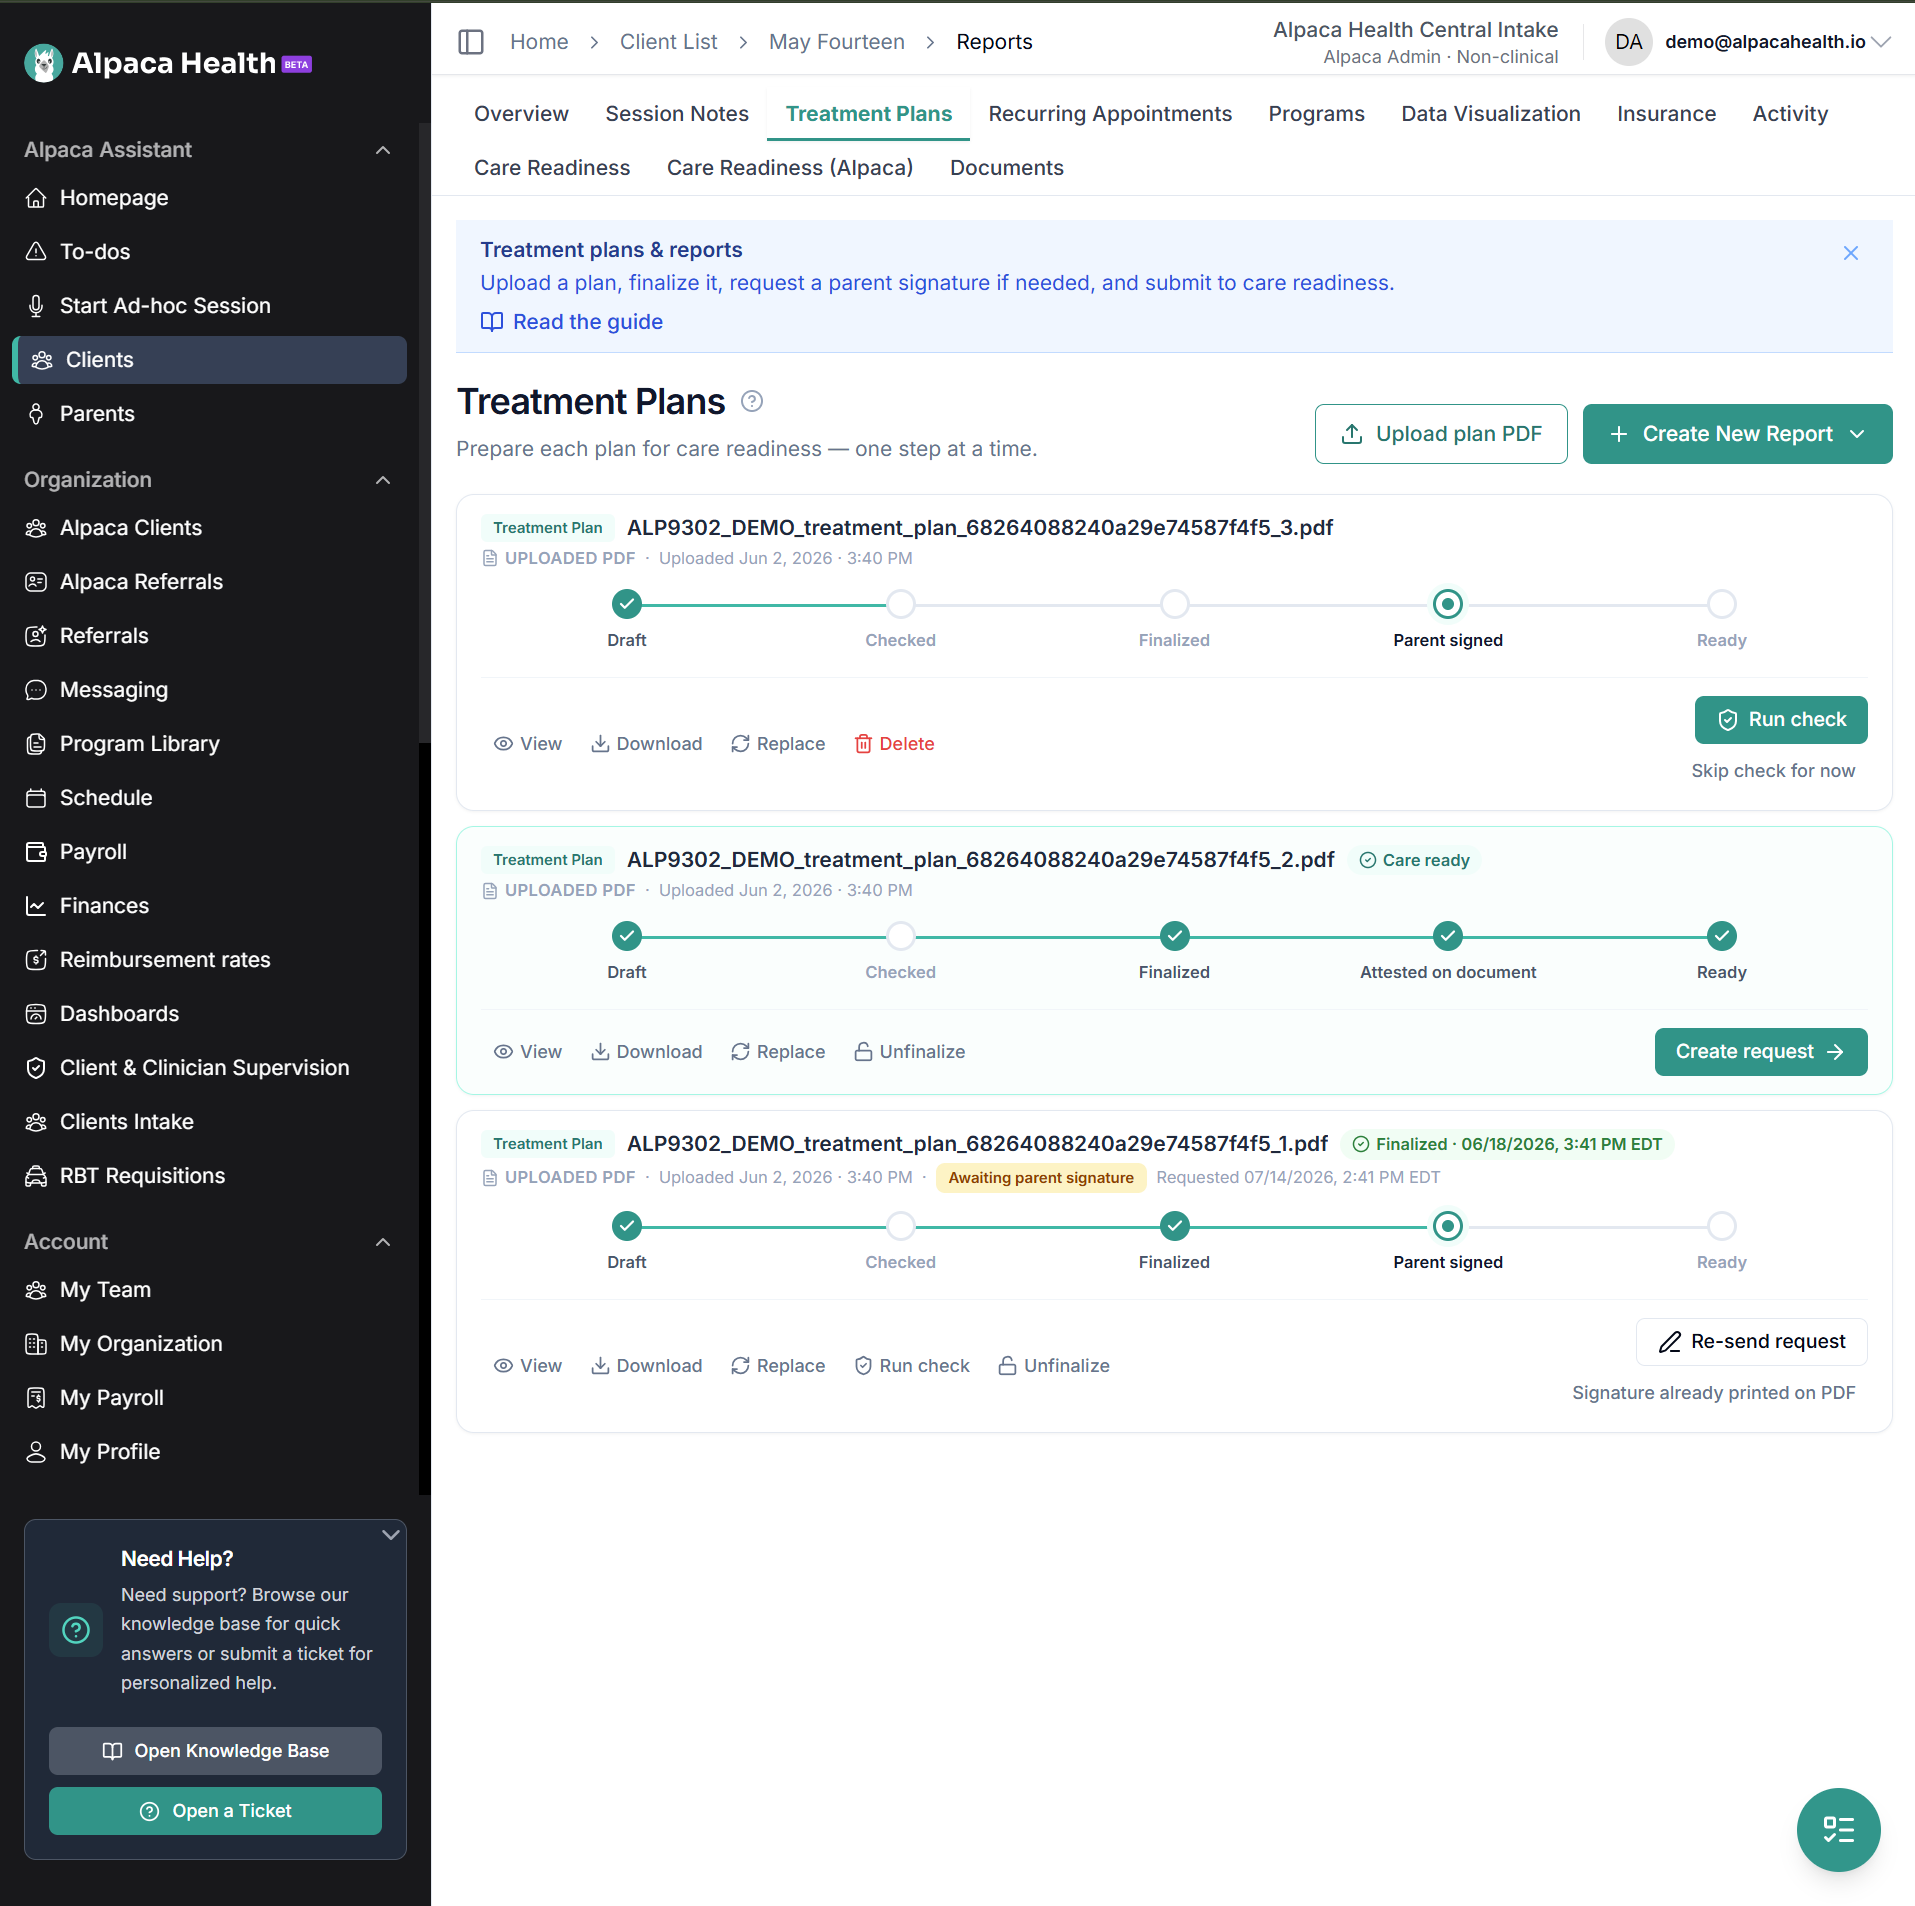
Task: Collapse the Account section
Action: [x=383, y=1242]
